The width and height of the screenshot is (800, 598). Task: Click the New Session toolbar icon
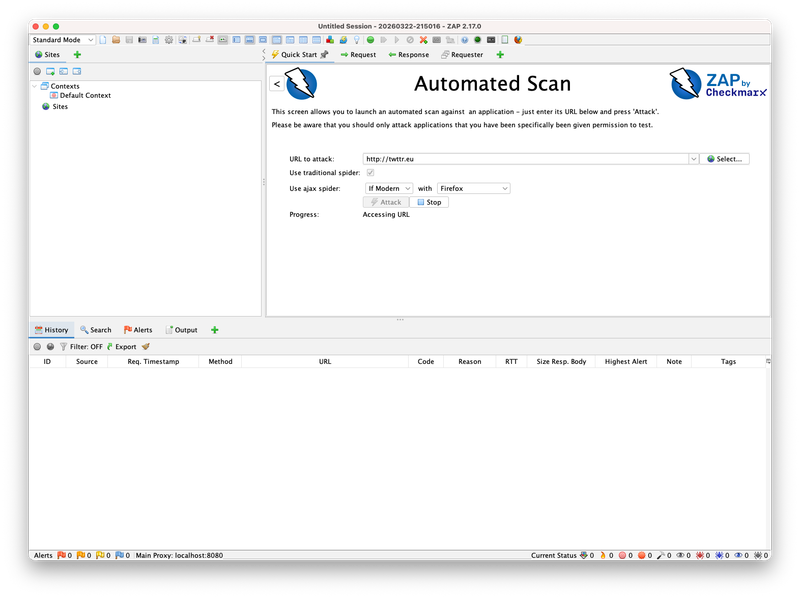103,40
